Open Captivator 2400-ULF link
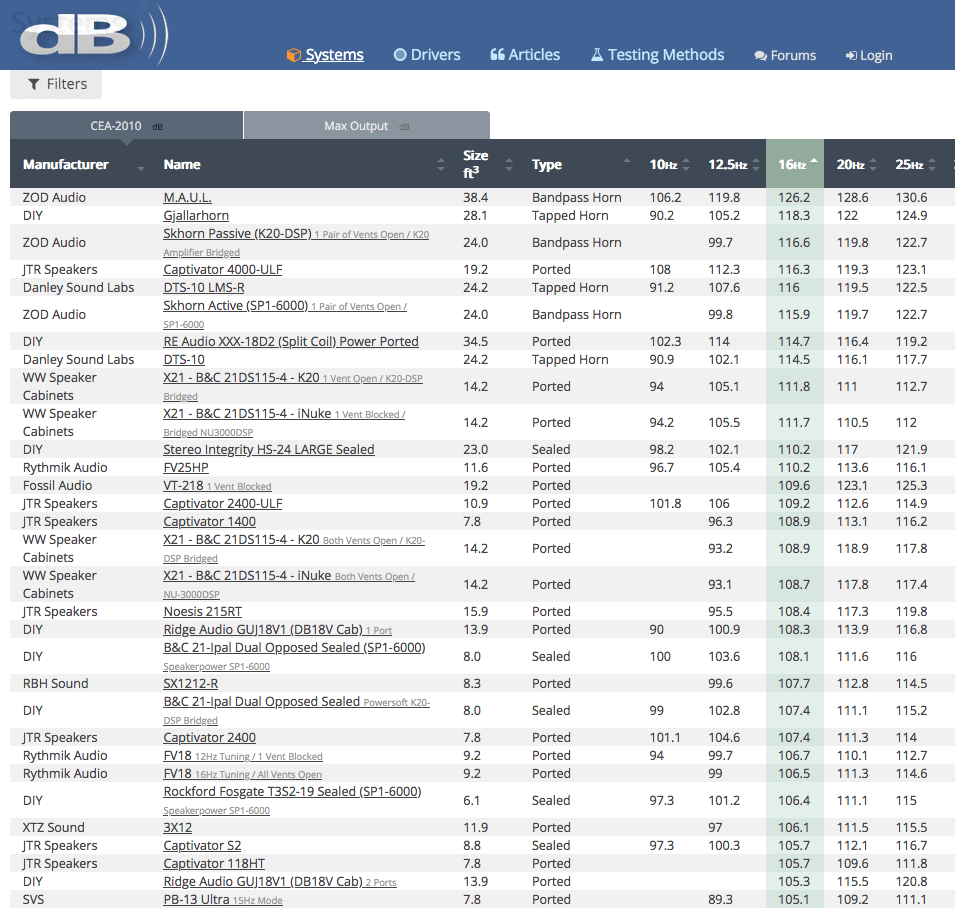This screenshot has height=908, width=955. (223, 504)
